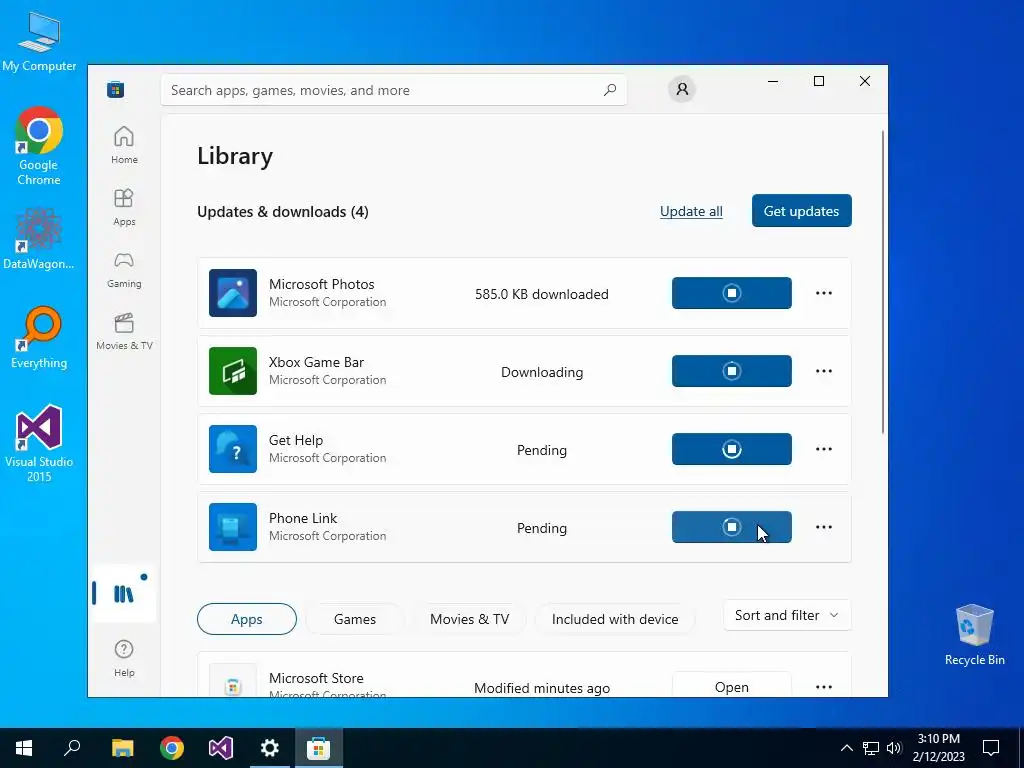Click the Get Help app name
The width and height of the screenshot is (1024, 768).
(x=296, y=440)
